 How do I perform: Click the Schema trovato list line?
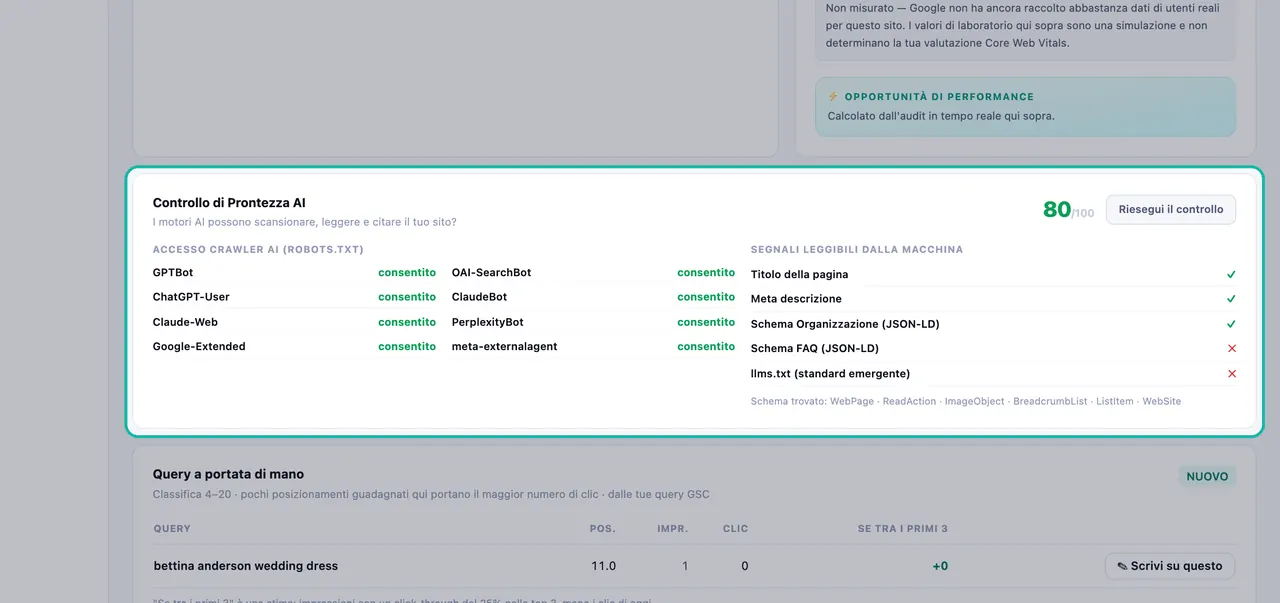pos(966,401)
